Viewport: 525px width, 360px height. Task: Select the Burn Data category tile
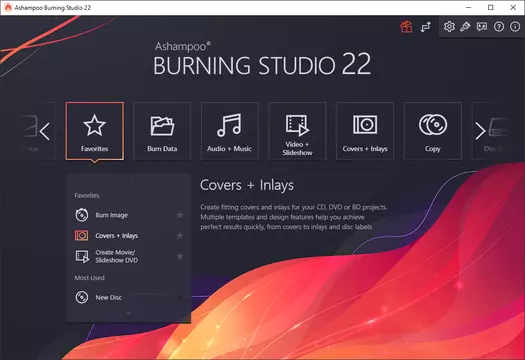162,131
